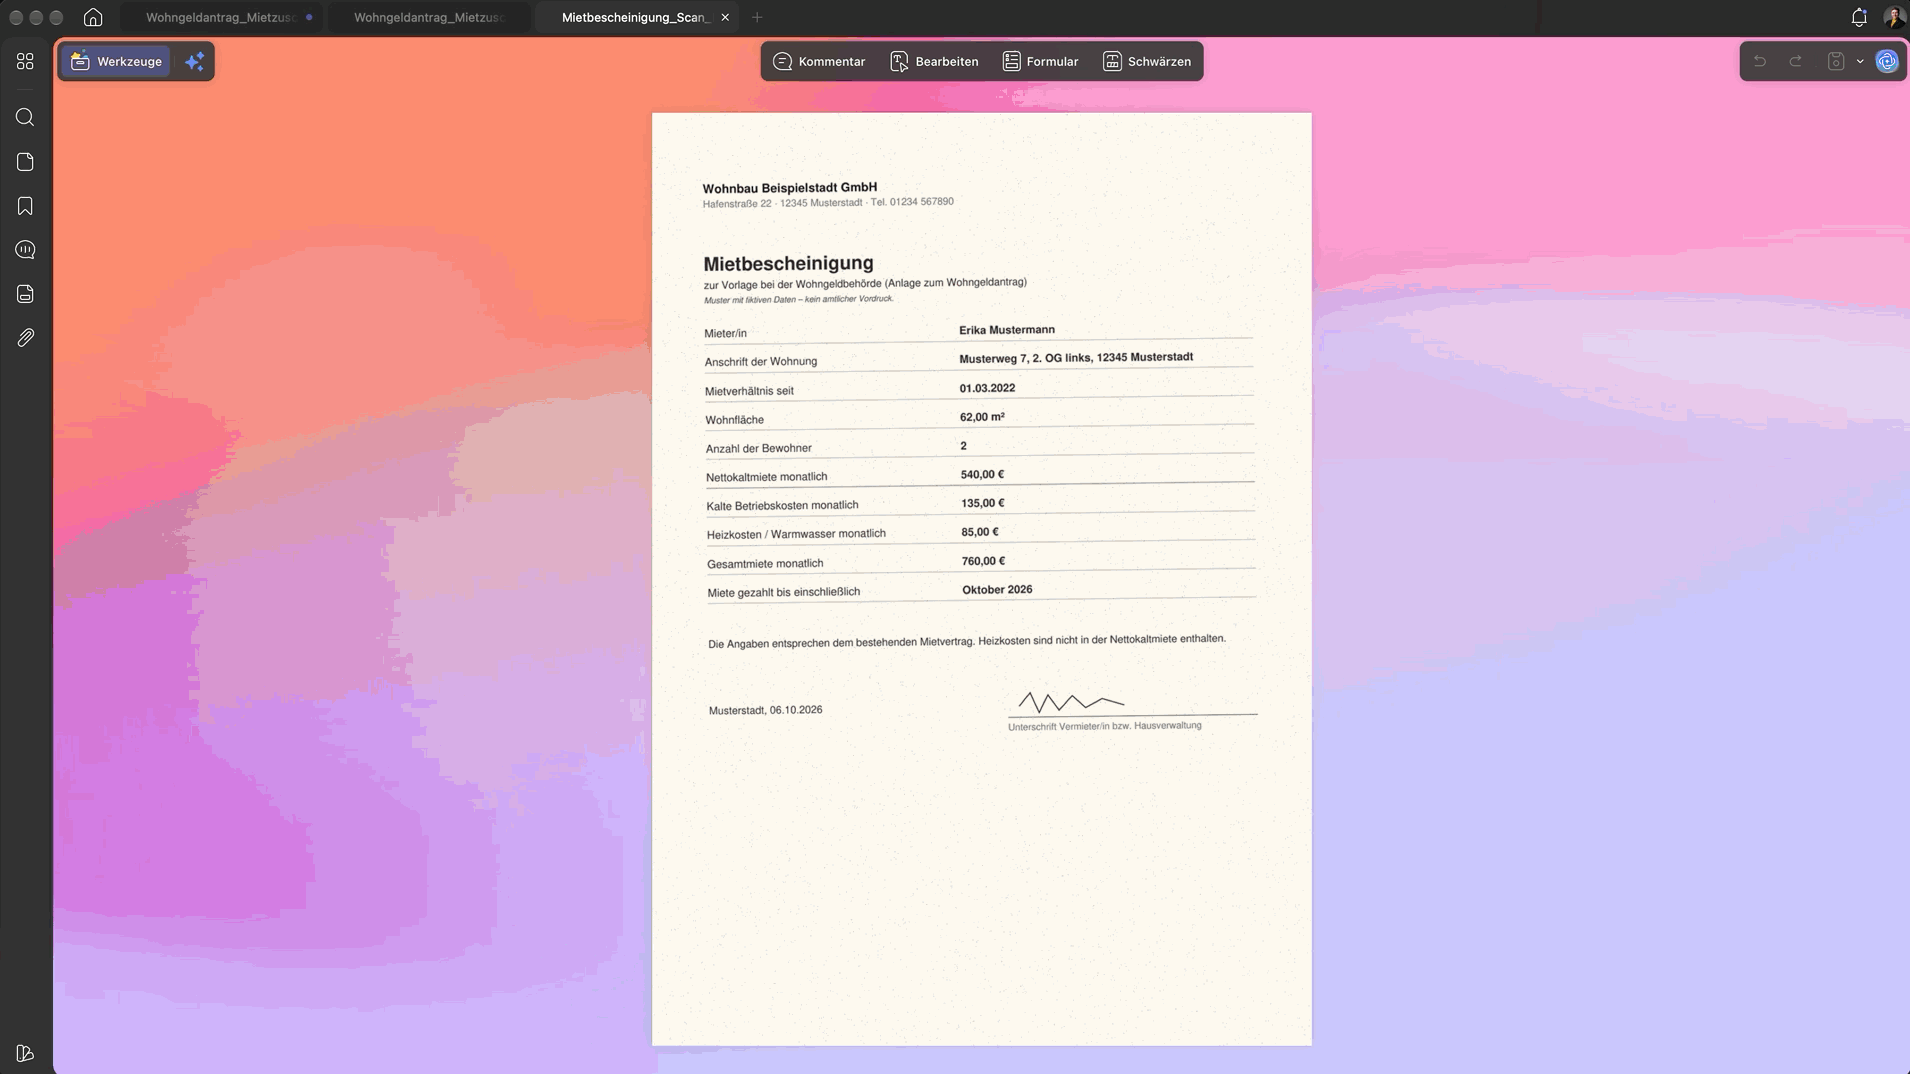
Task: Open the apps grid icon in sidebar
Action: coord(25,61)
